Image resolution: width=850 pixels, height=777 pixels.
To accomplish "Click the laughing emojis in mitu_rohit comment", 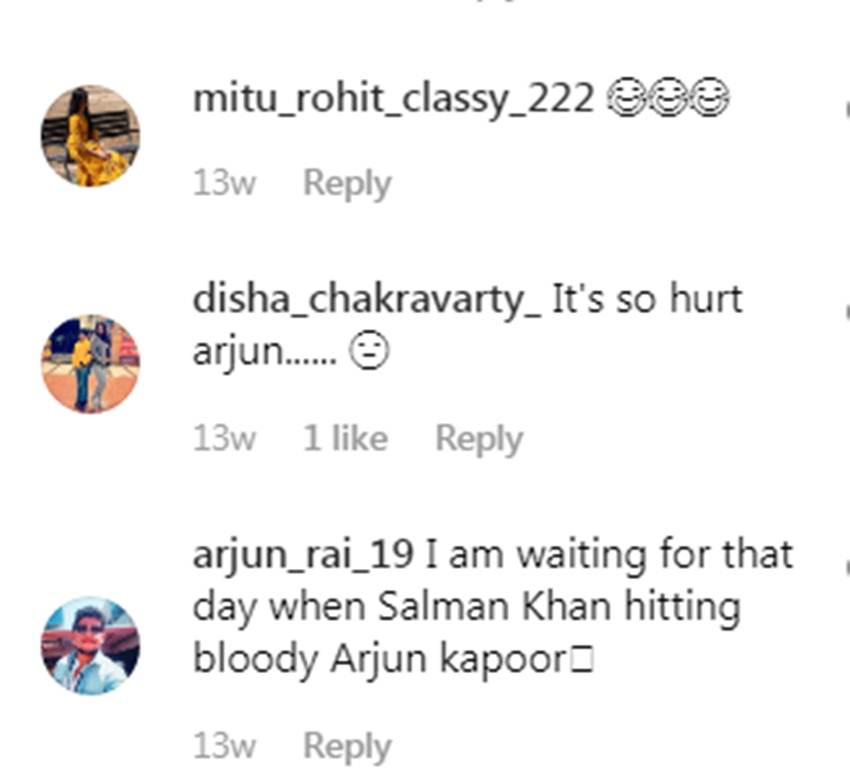I will click(667, 98).
